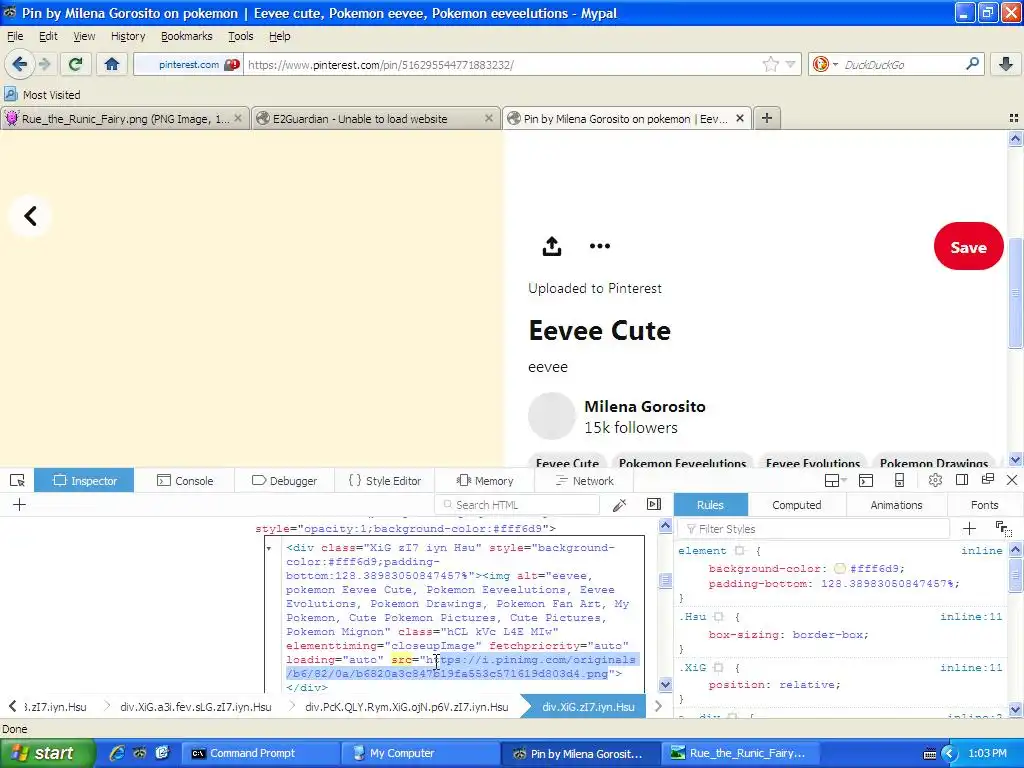Click the Pinterest back chevron
The height and width of the screenshot is (768, 1024).
pyautogui.click(x=30, y=216)
